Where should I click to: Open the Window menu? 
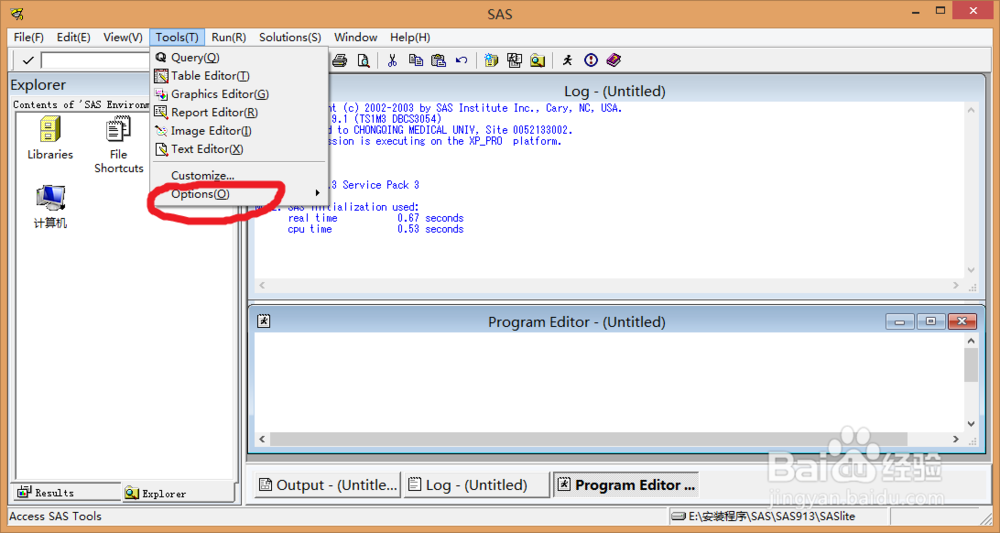click(x=356, y=37)
